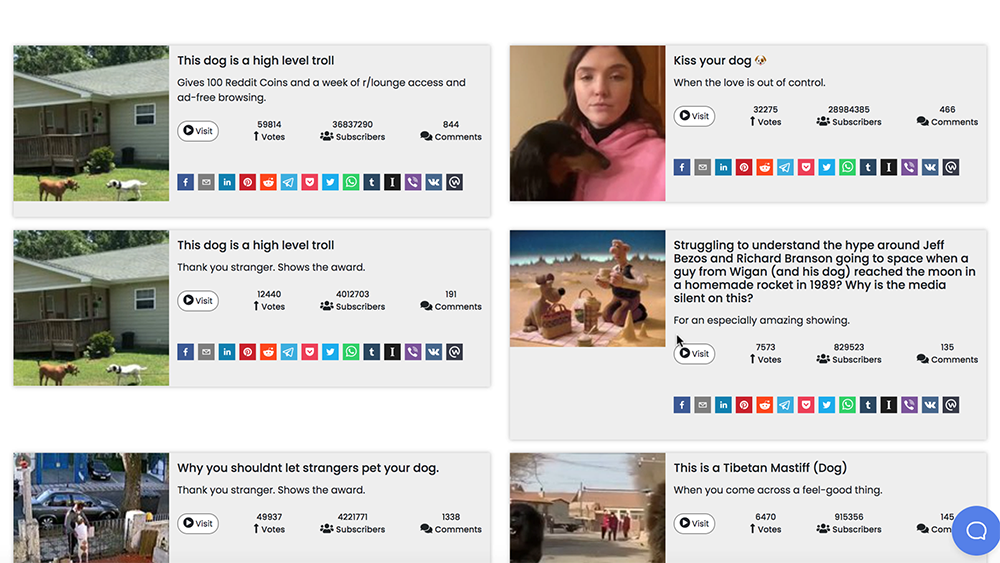Share first dog troll post on Tumblr

click(x=371, y=182)
